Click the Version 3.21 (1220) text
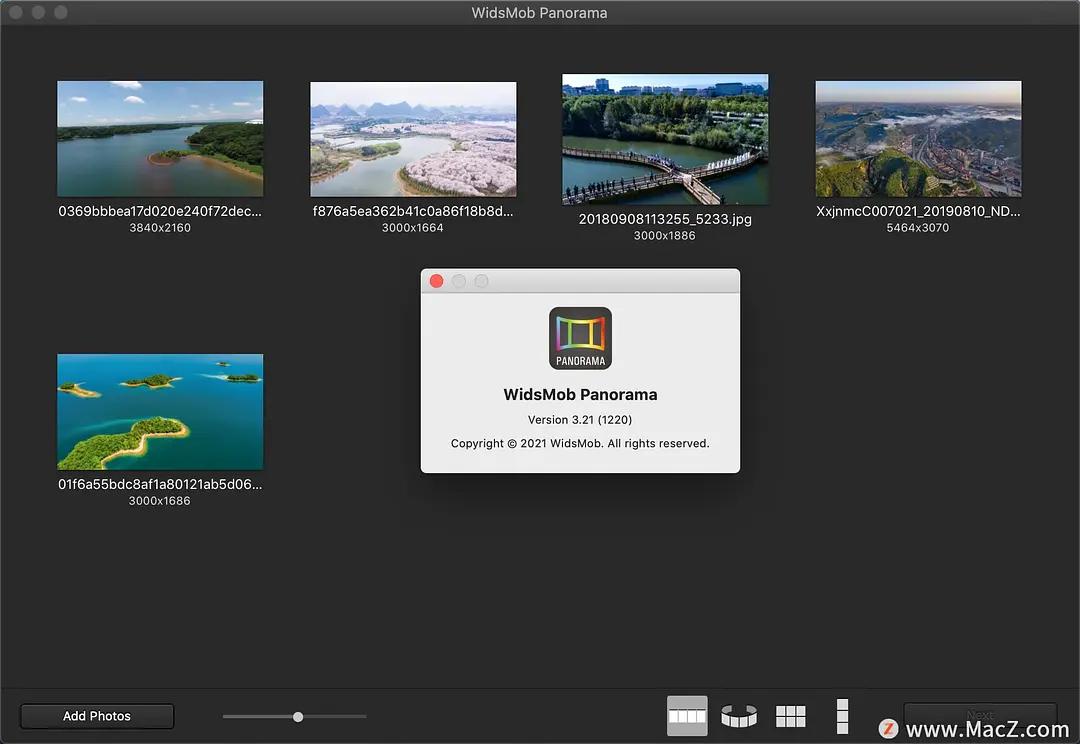Screen dimensions: 1080x744 (x=580, y=420)
